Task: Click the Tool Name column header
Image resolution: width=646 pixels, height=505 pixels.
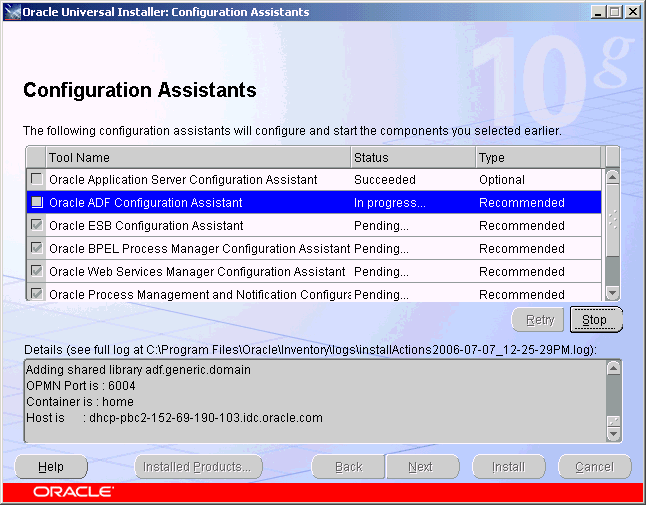Action: coord(198,157)
